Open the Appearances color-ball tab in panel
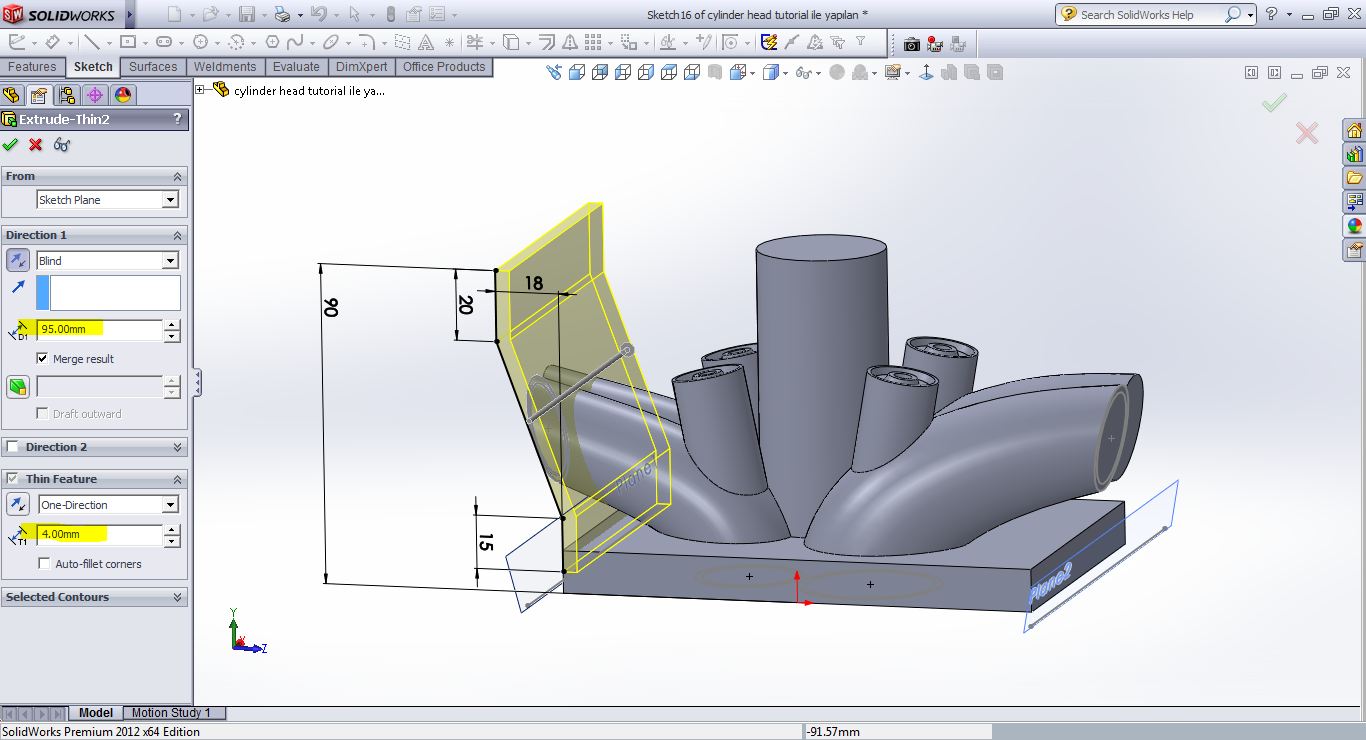 (x=123, y=95)
